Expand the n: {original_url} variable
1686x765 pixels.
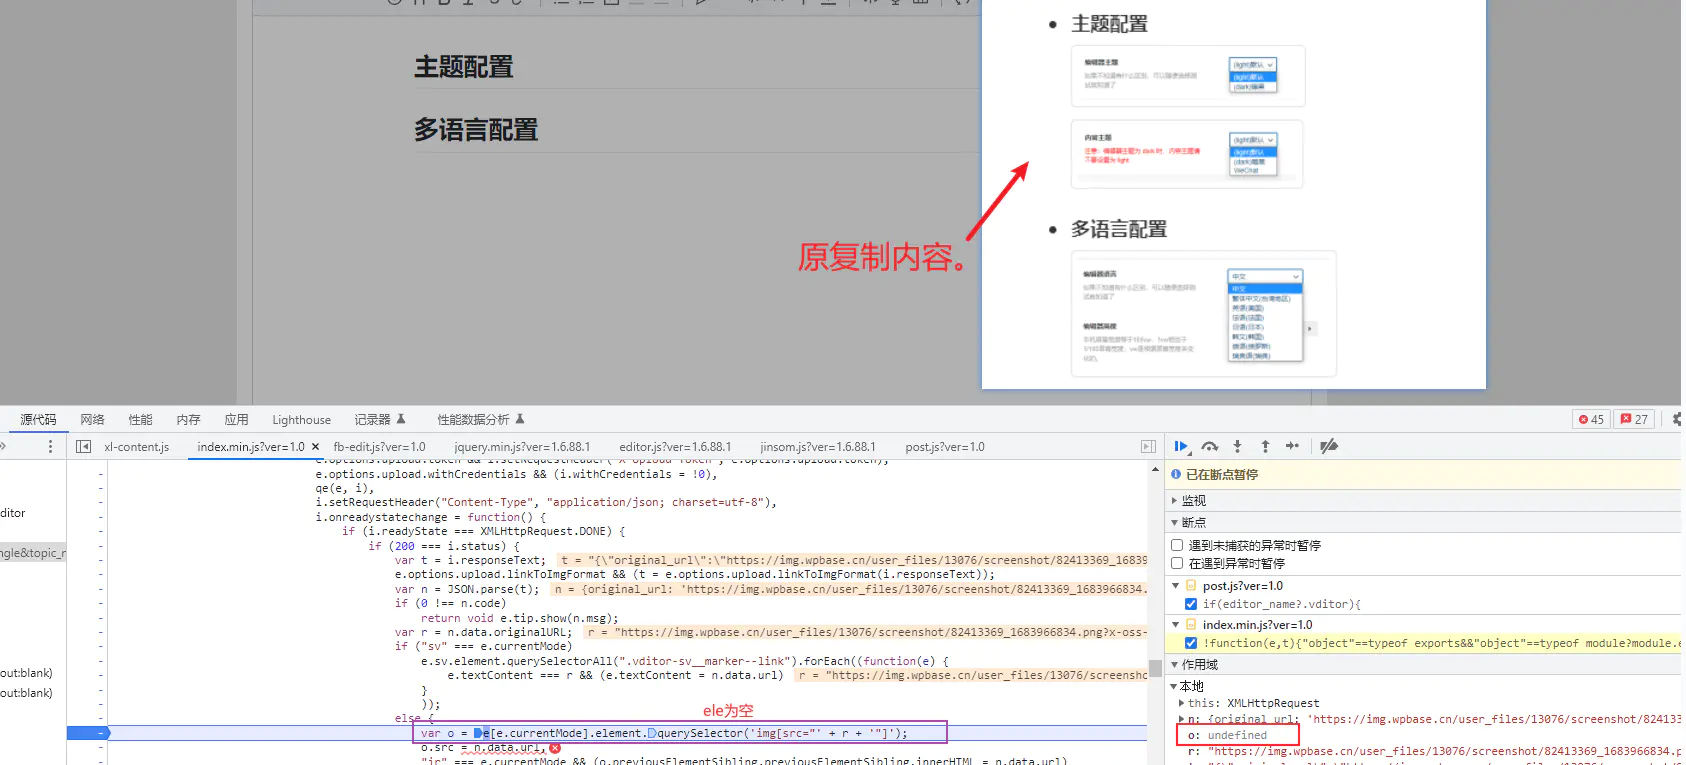[1181, 719]
